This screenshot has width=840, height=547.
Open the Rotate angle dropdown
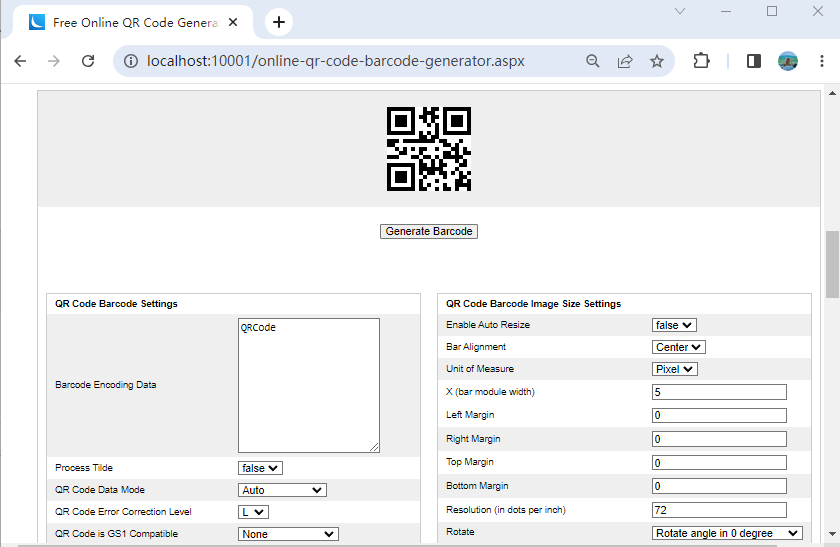coord(727,533)
